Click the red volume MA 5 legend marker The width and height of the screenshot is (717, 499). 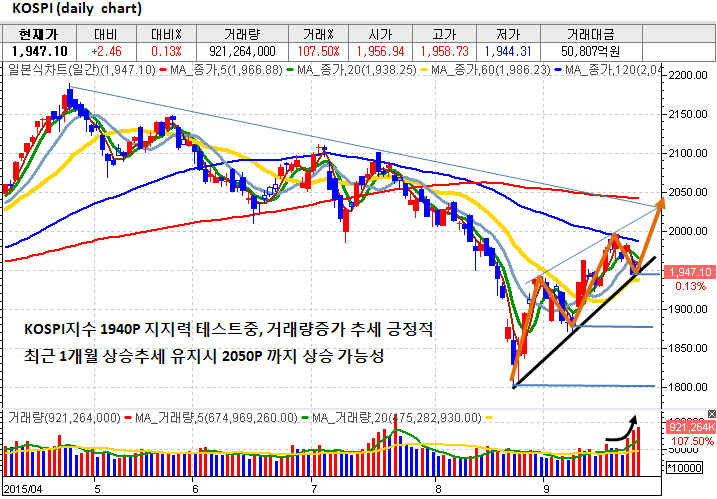click(128, 417)
